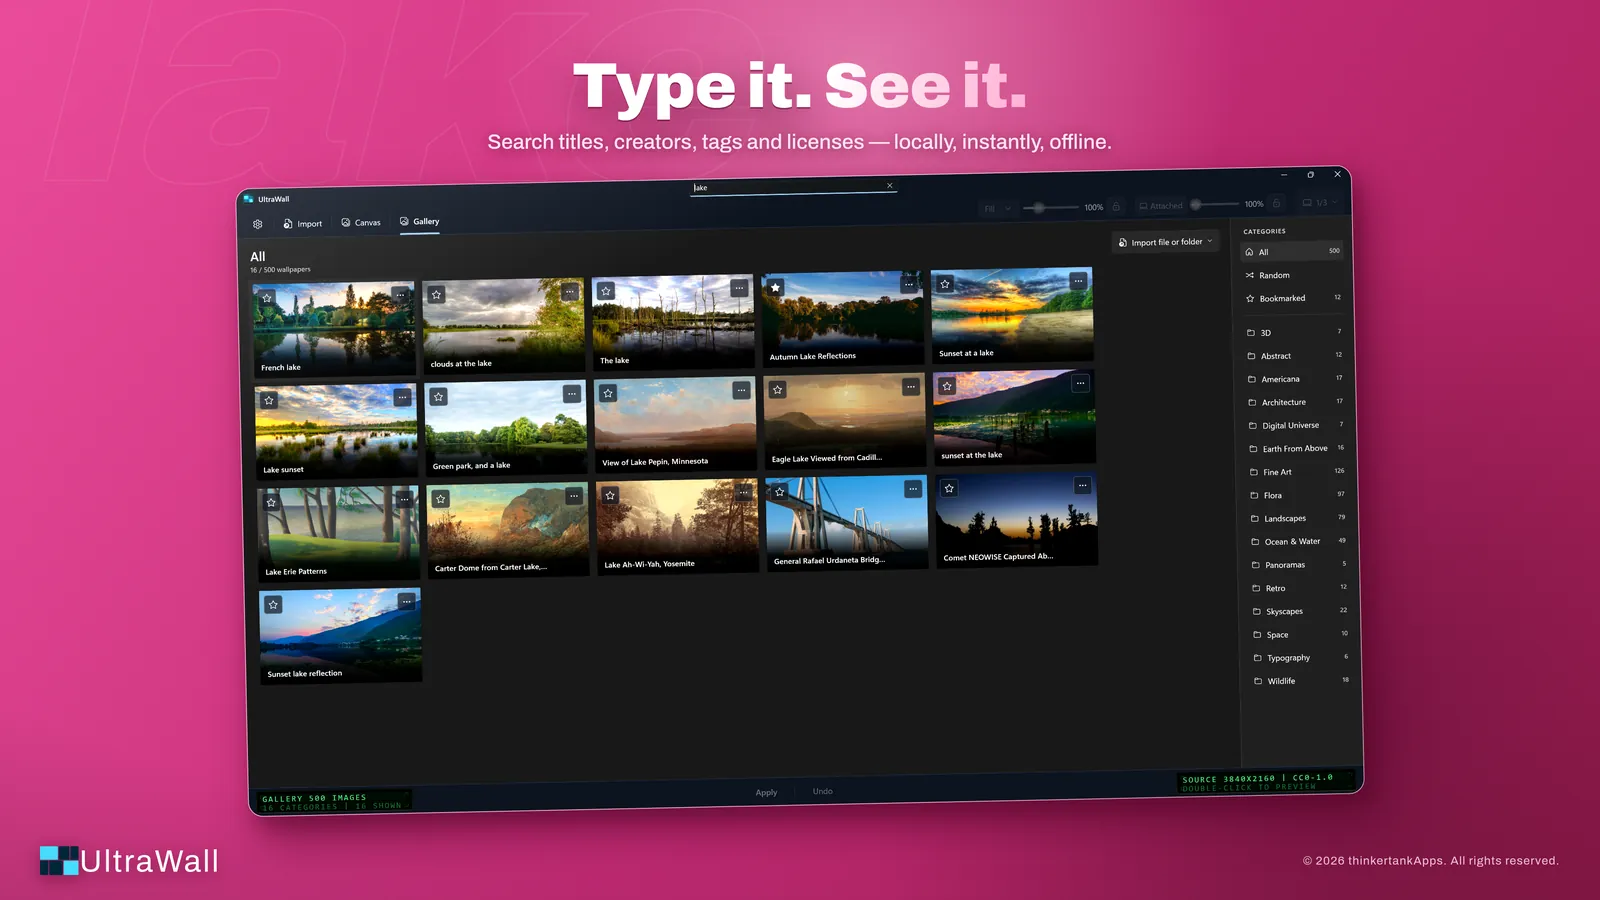Image resolution: width=1600 pixels, height=900 pixels.
Task: Select the Random category
Action: click(x=1294, y=275)
